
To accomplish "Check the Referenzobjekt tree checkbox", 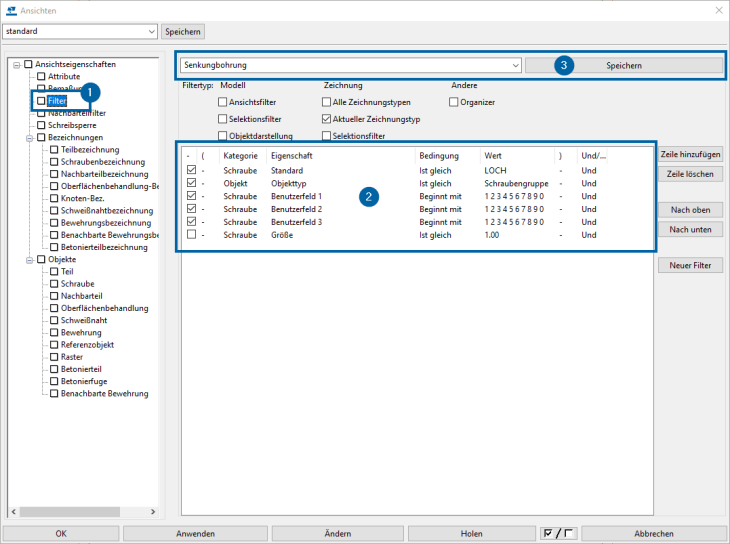I will coord(55,344).
